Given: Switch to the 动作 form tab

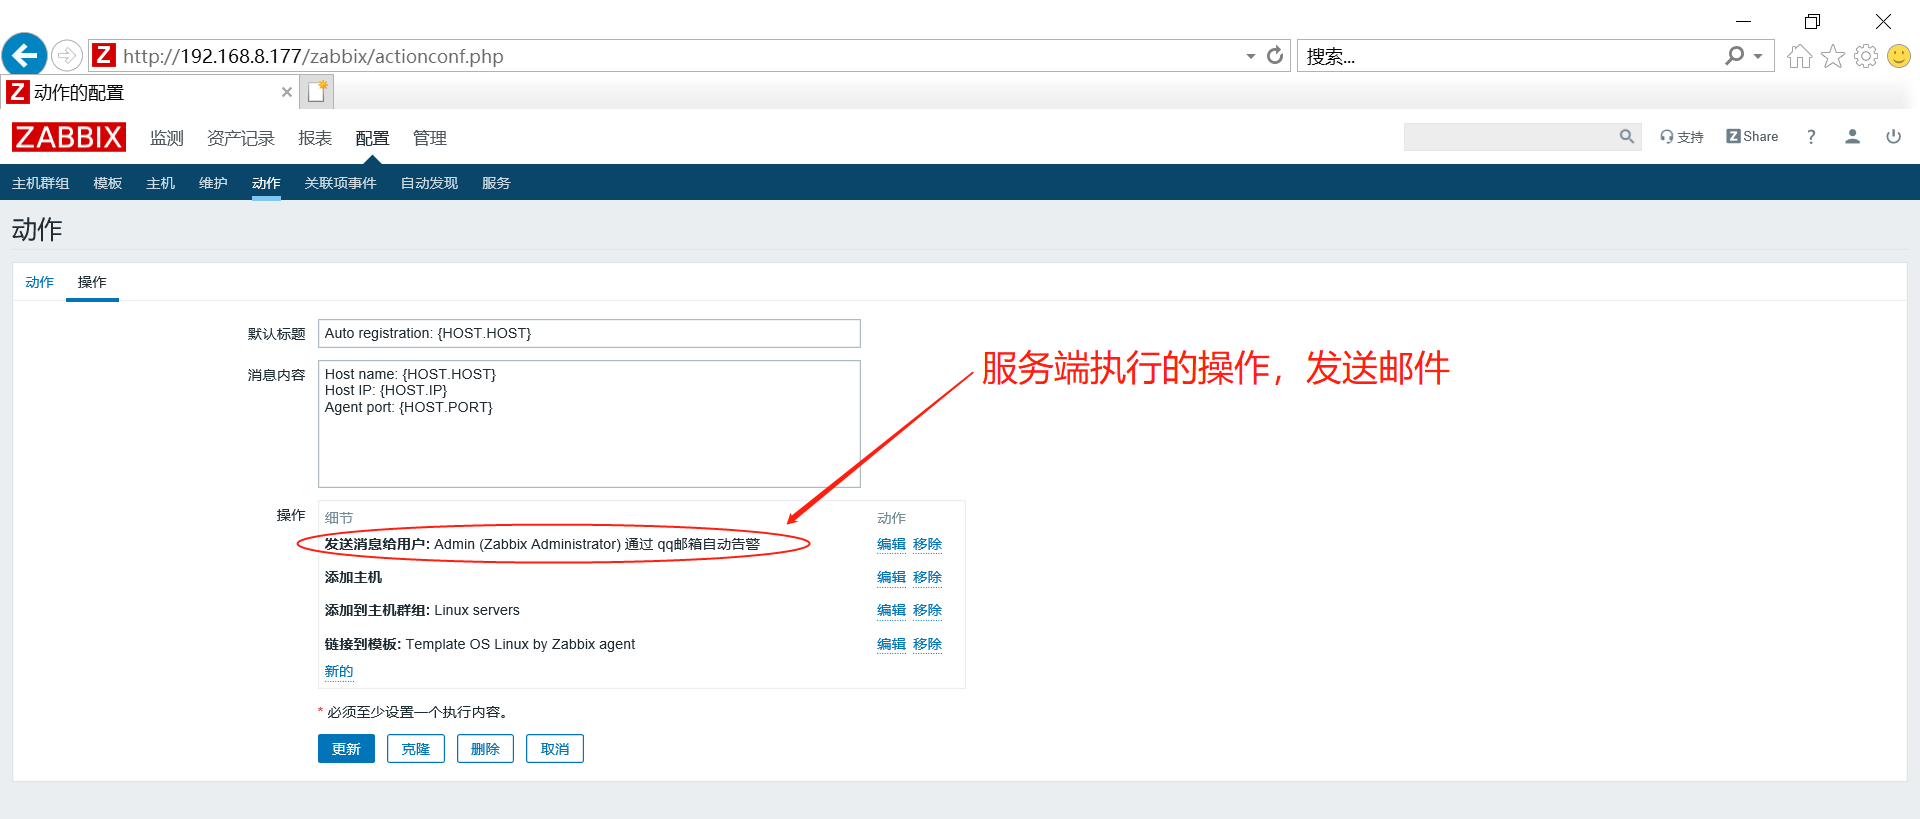Looking at the screenshot, I should 40,282.
